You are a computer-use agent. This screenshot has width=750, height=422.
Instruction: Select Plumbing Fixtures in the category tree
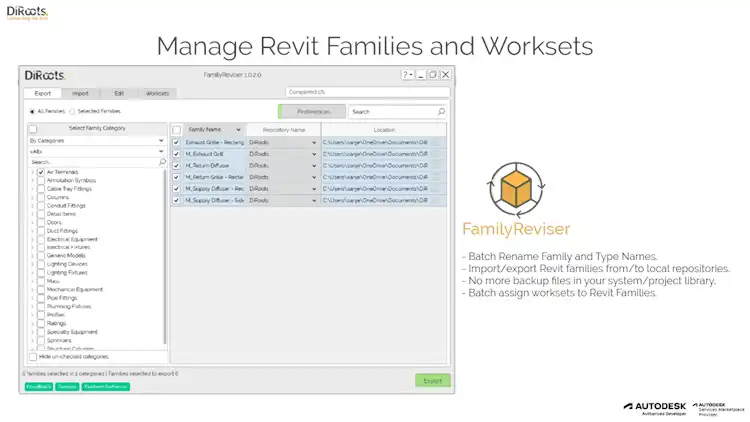click(69, 307)
